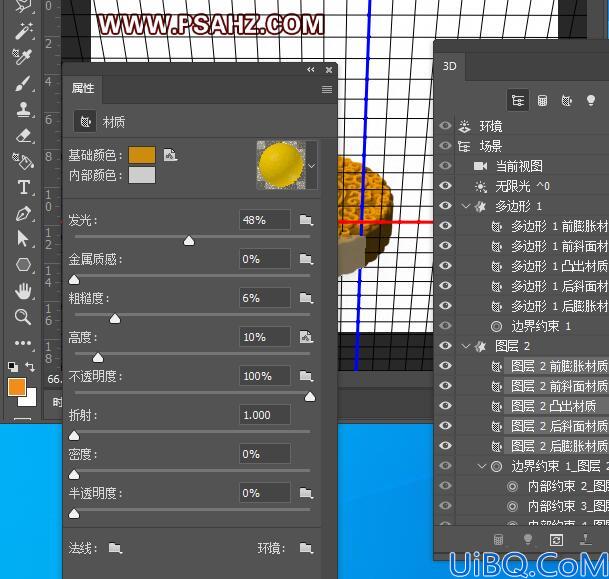609x579 pixels.
Task: Filter 3D panel by whole scene
Action: tap(518, 101)
